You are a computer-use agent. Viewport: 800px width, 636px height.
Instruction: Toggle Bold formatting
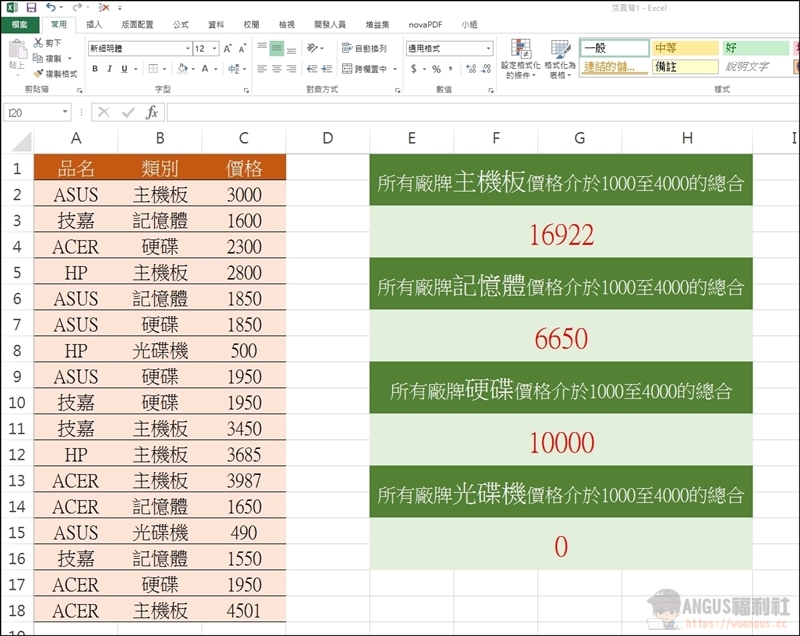point(95,69)
